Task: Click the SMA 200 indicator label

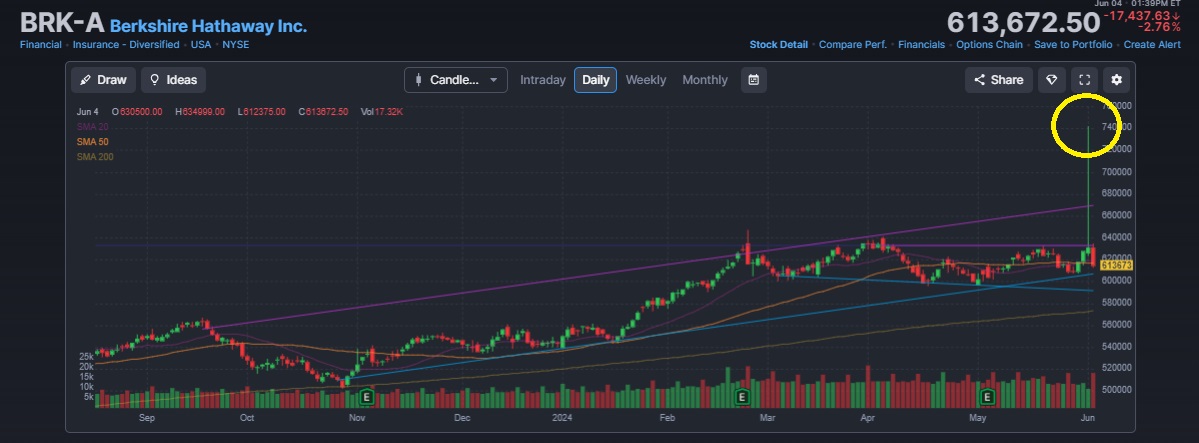Action: (95, 157)
